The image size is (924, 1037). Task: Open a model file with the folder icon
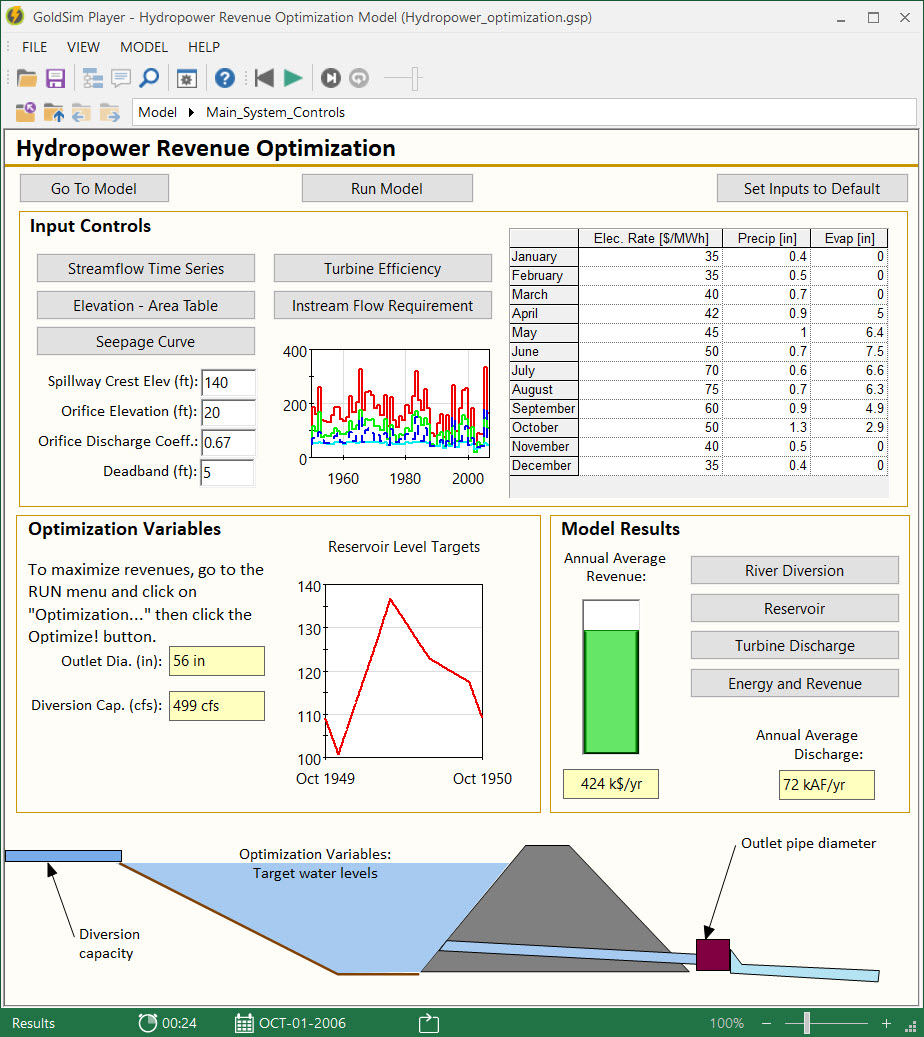[x=26, y=78]
